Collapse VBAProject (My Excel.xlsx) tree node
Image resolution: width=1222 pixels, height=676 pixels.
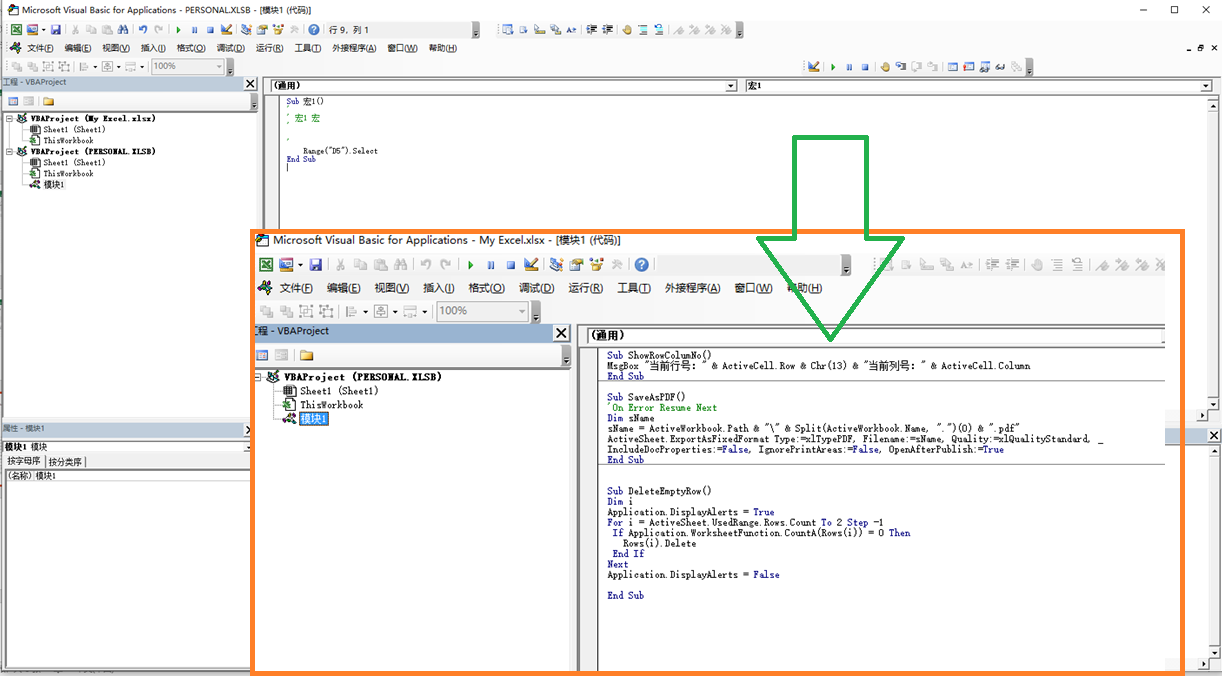tap(9, 118)
